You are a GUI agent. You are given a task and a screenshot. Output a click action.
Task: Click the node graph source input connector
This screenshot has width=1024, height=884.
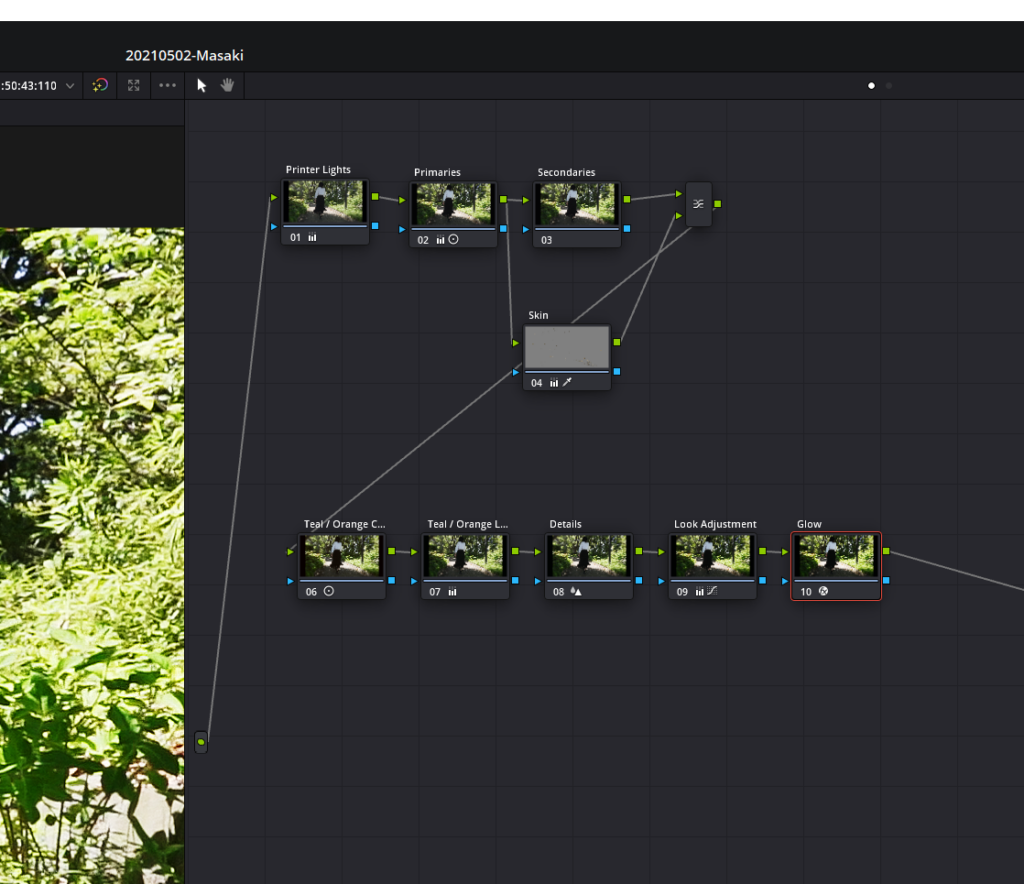(201, 742)
